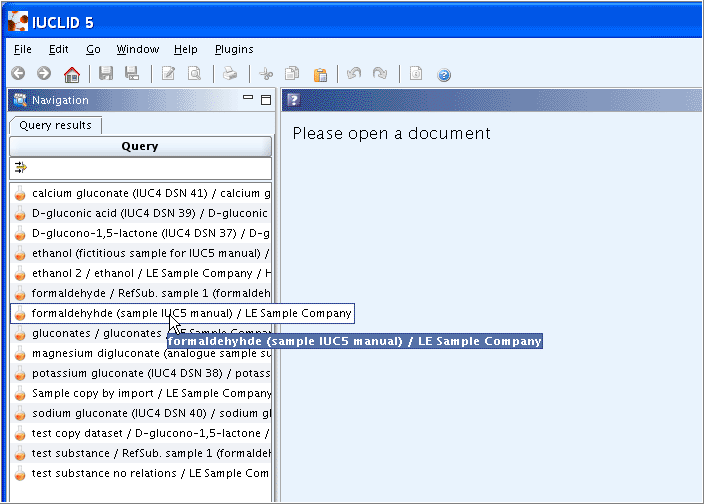Select the Query results tab
This screenshot has width=704, height=504.
(x=55, y=125)
